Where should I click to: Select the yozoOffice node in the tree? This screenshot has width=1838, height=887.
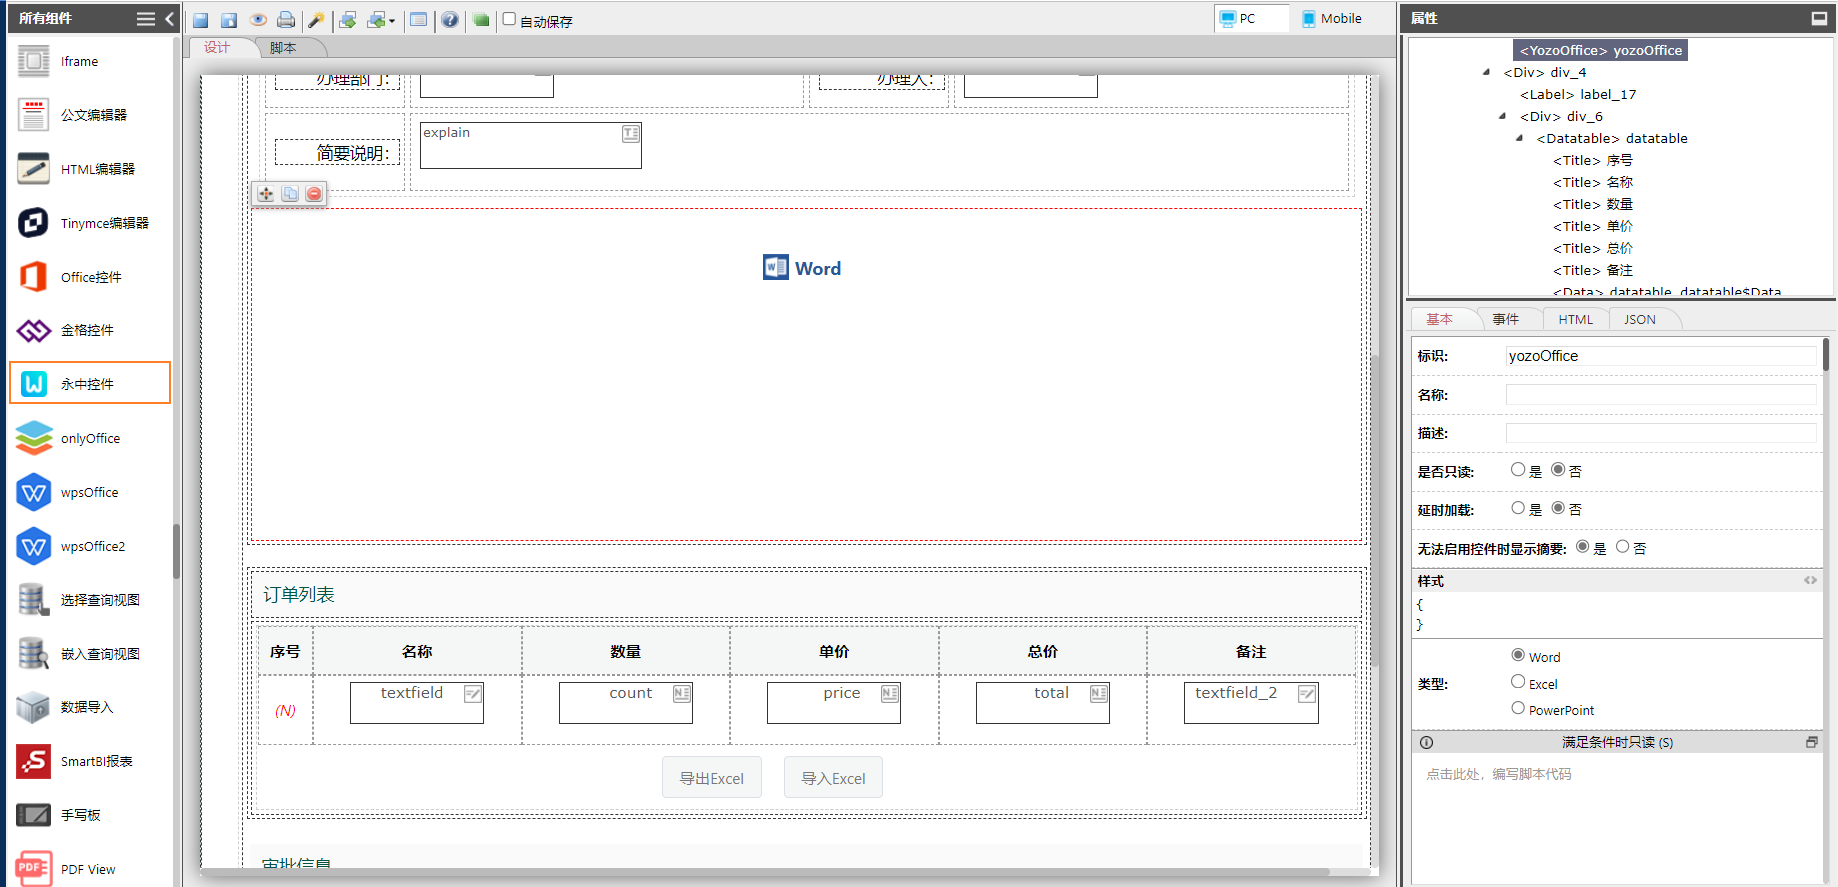click(1601, 50)
